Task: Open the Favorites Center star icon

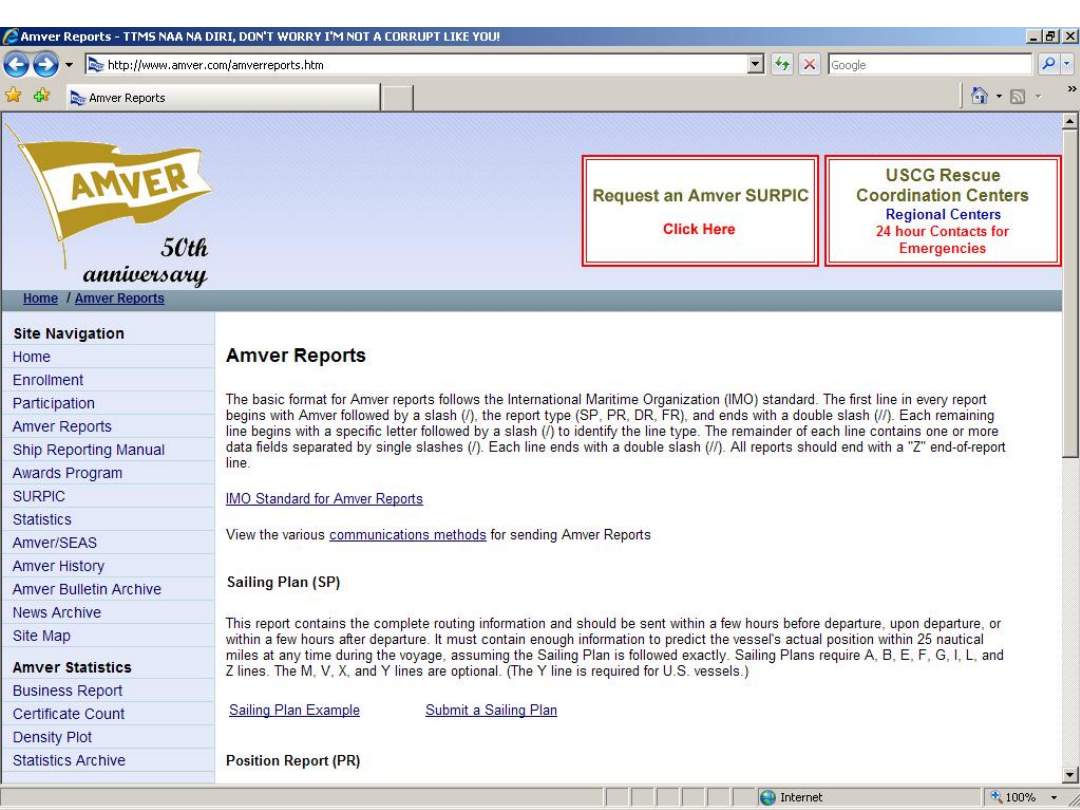Action: (14, 96)
